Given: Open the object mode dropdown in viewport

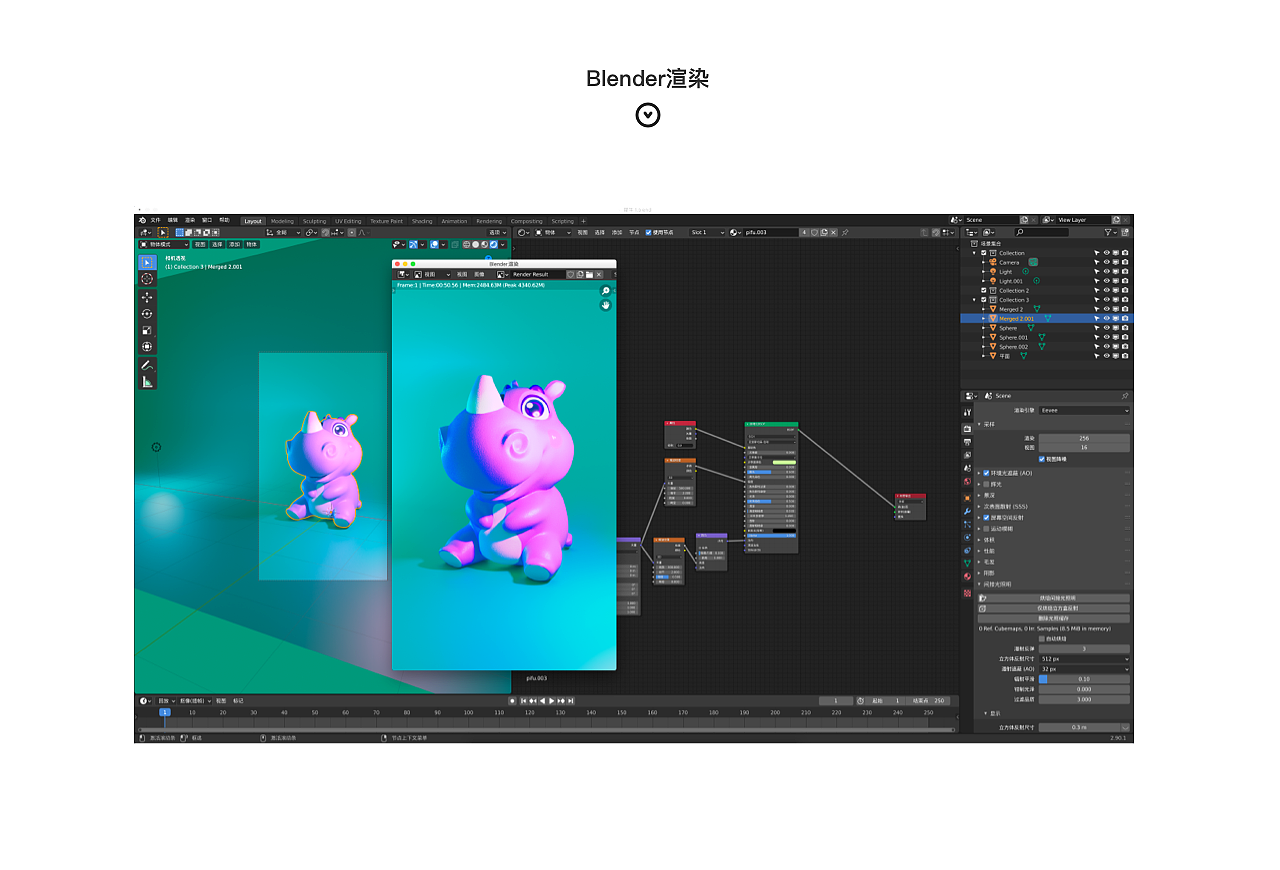Looking at the screenshot, I should (164, 244).
